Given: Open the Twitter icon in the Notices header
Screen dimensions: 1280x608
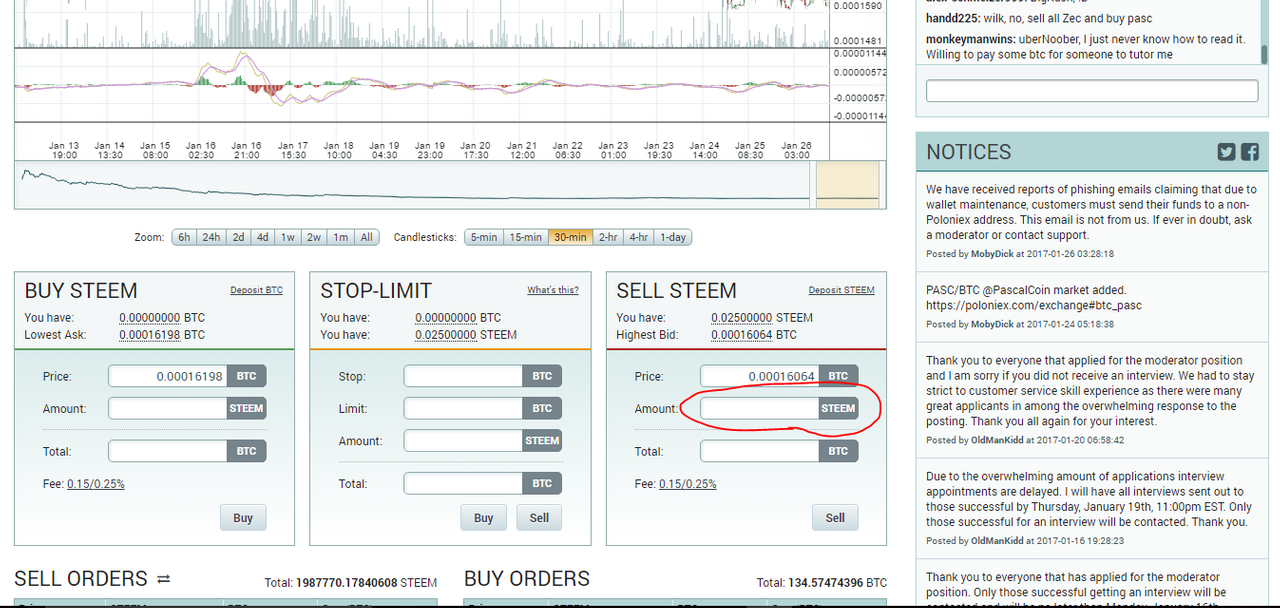Looking at the screenshot, I should (x=1226, y=152).
